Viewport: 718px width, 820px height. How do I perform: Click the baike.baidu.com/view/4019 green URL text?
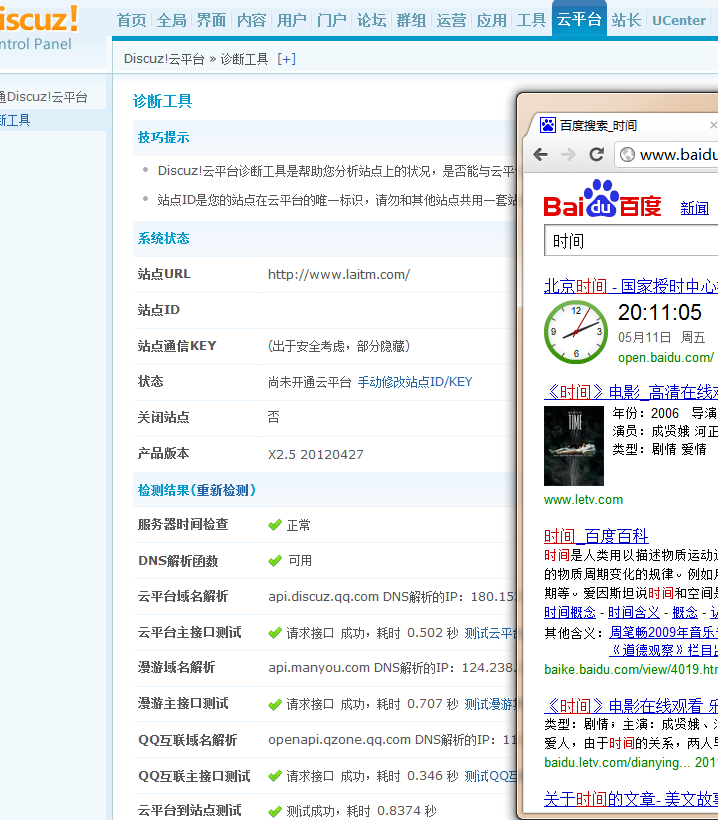[x=631, y=670]
